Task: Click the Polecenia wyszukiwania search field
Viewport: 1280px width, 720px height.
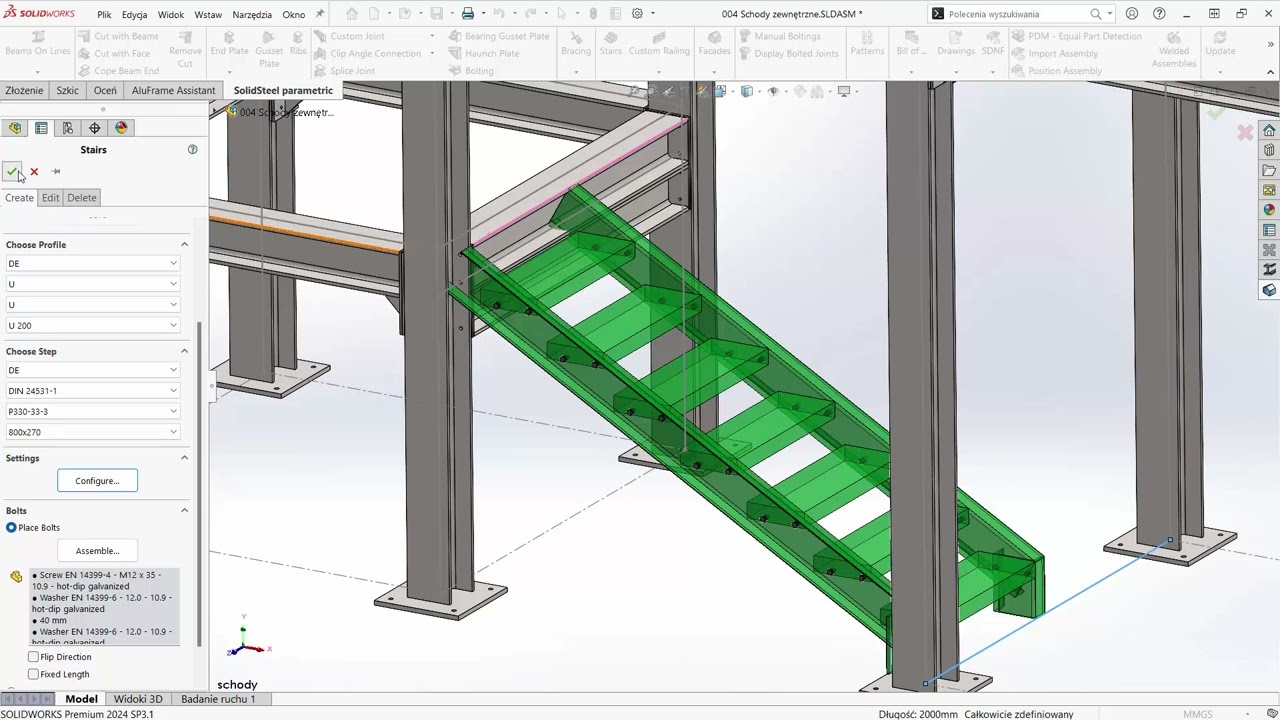Action: (x=1015, y=14)
